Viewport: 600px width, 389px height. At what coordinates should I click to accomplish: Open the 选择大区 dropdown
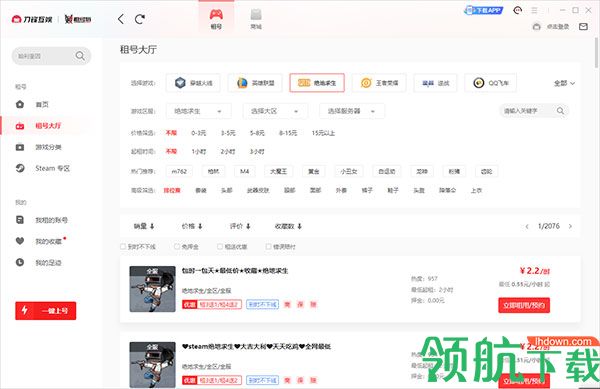point(275,111)
